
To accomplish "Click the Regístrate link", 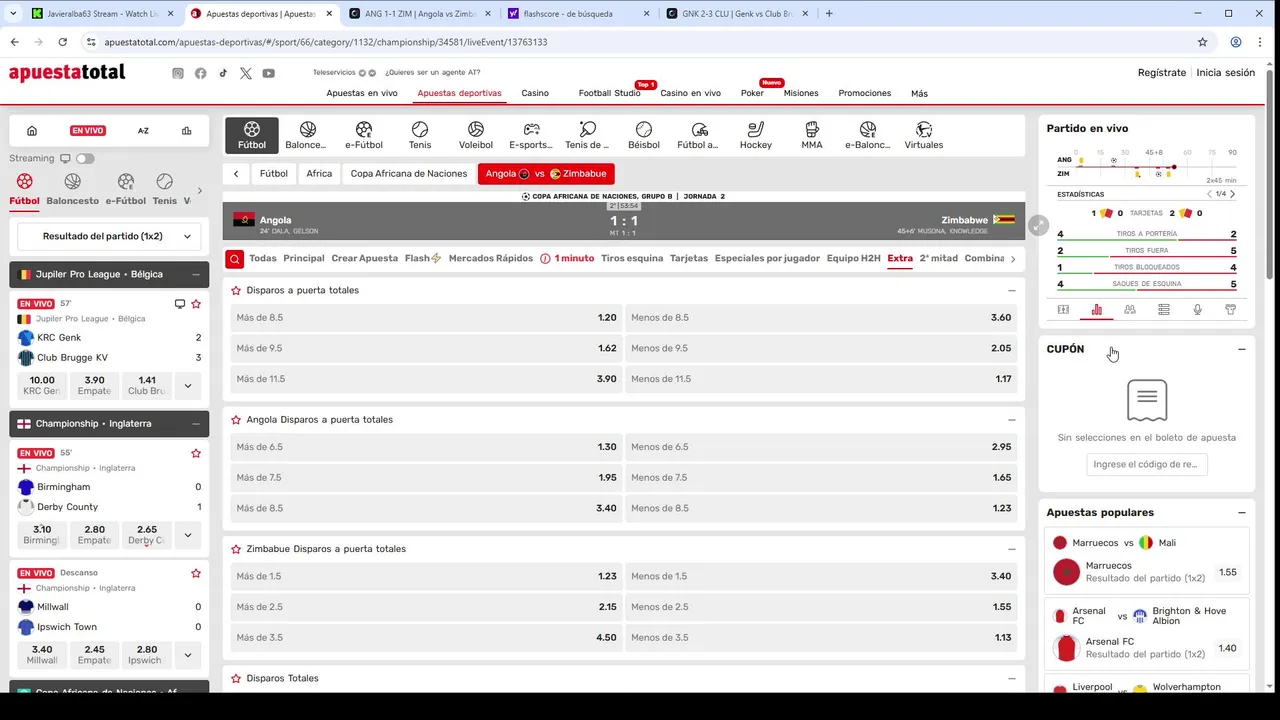I will [1162, 73].
